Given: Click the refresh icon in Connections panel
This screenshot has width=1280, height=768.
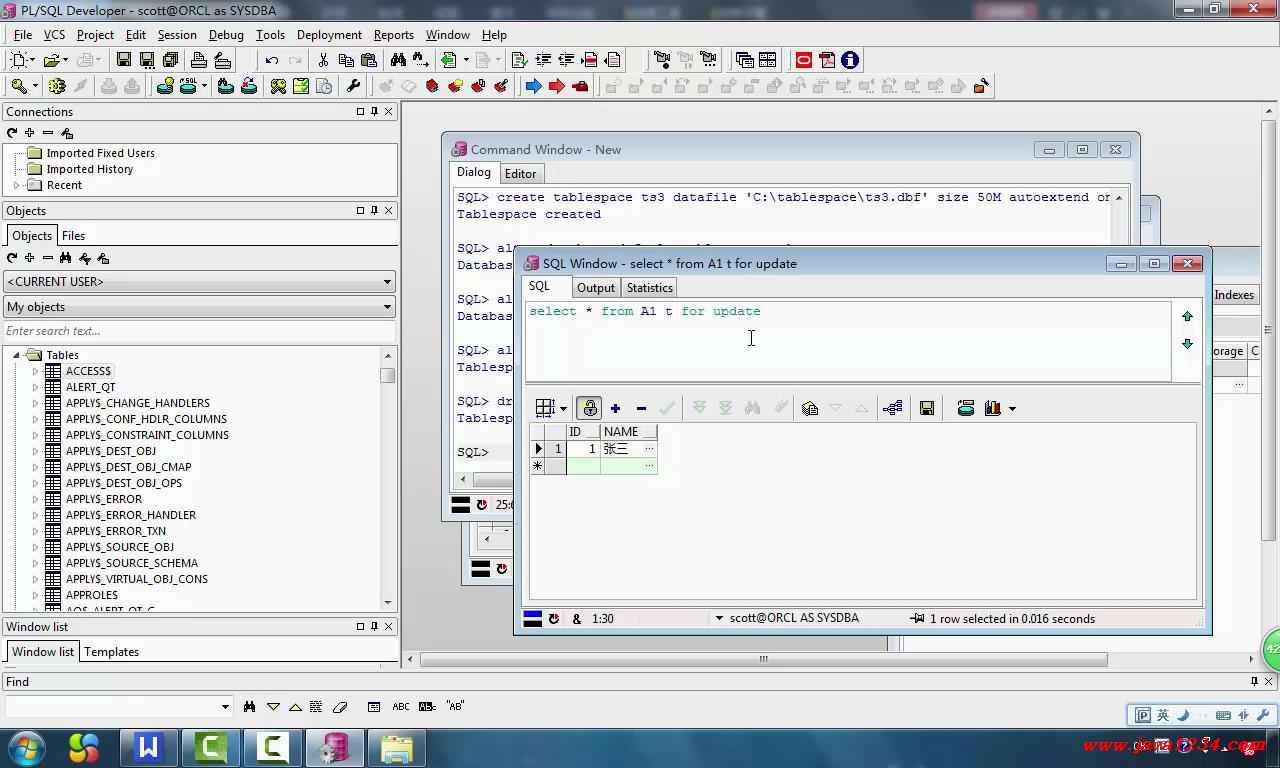Looking at the screenshot, I should pyautogui.click(x=12, y=133).
